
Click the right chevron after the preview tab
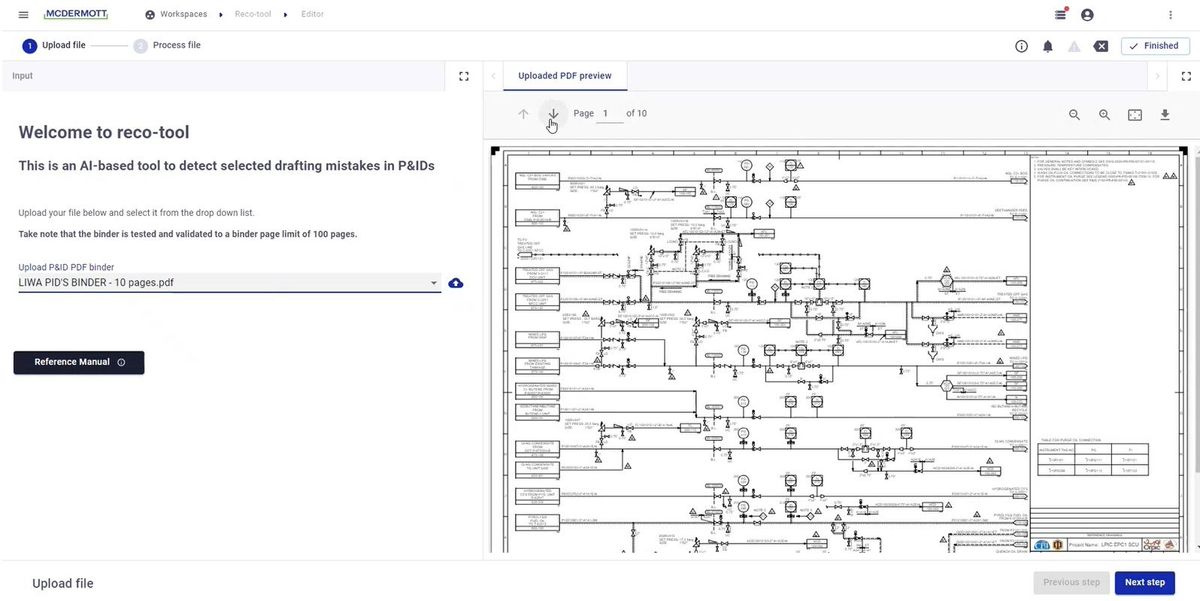pyautogui.click(x=1157, y=75)
